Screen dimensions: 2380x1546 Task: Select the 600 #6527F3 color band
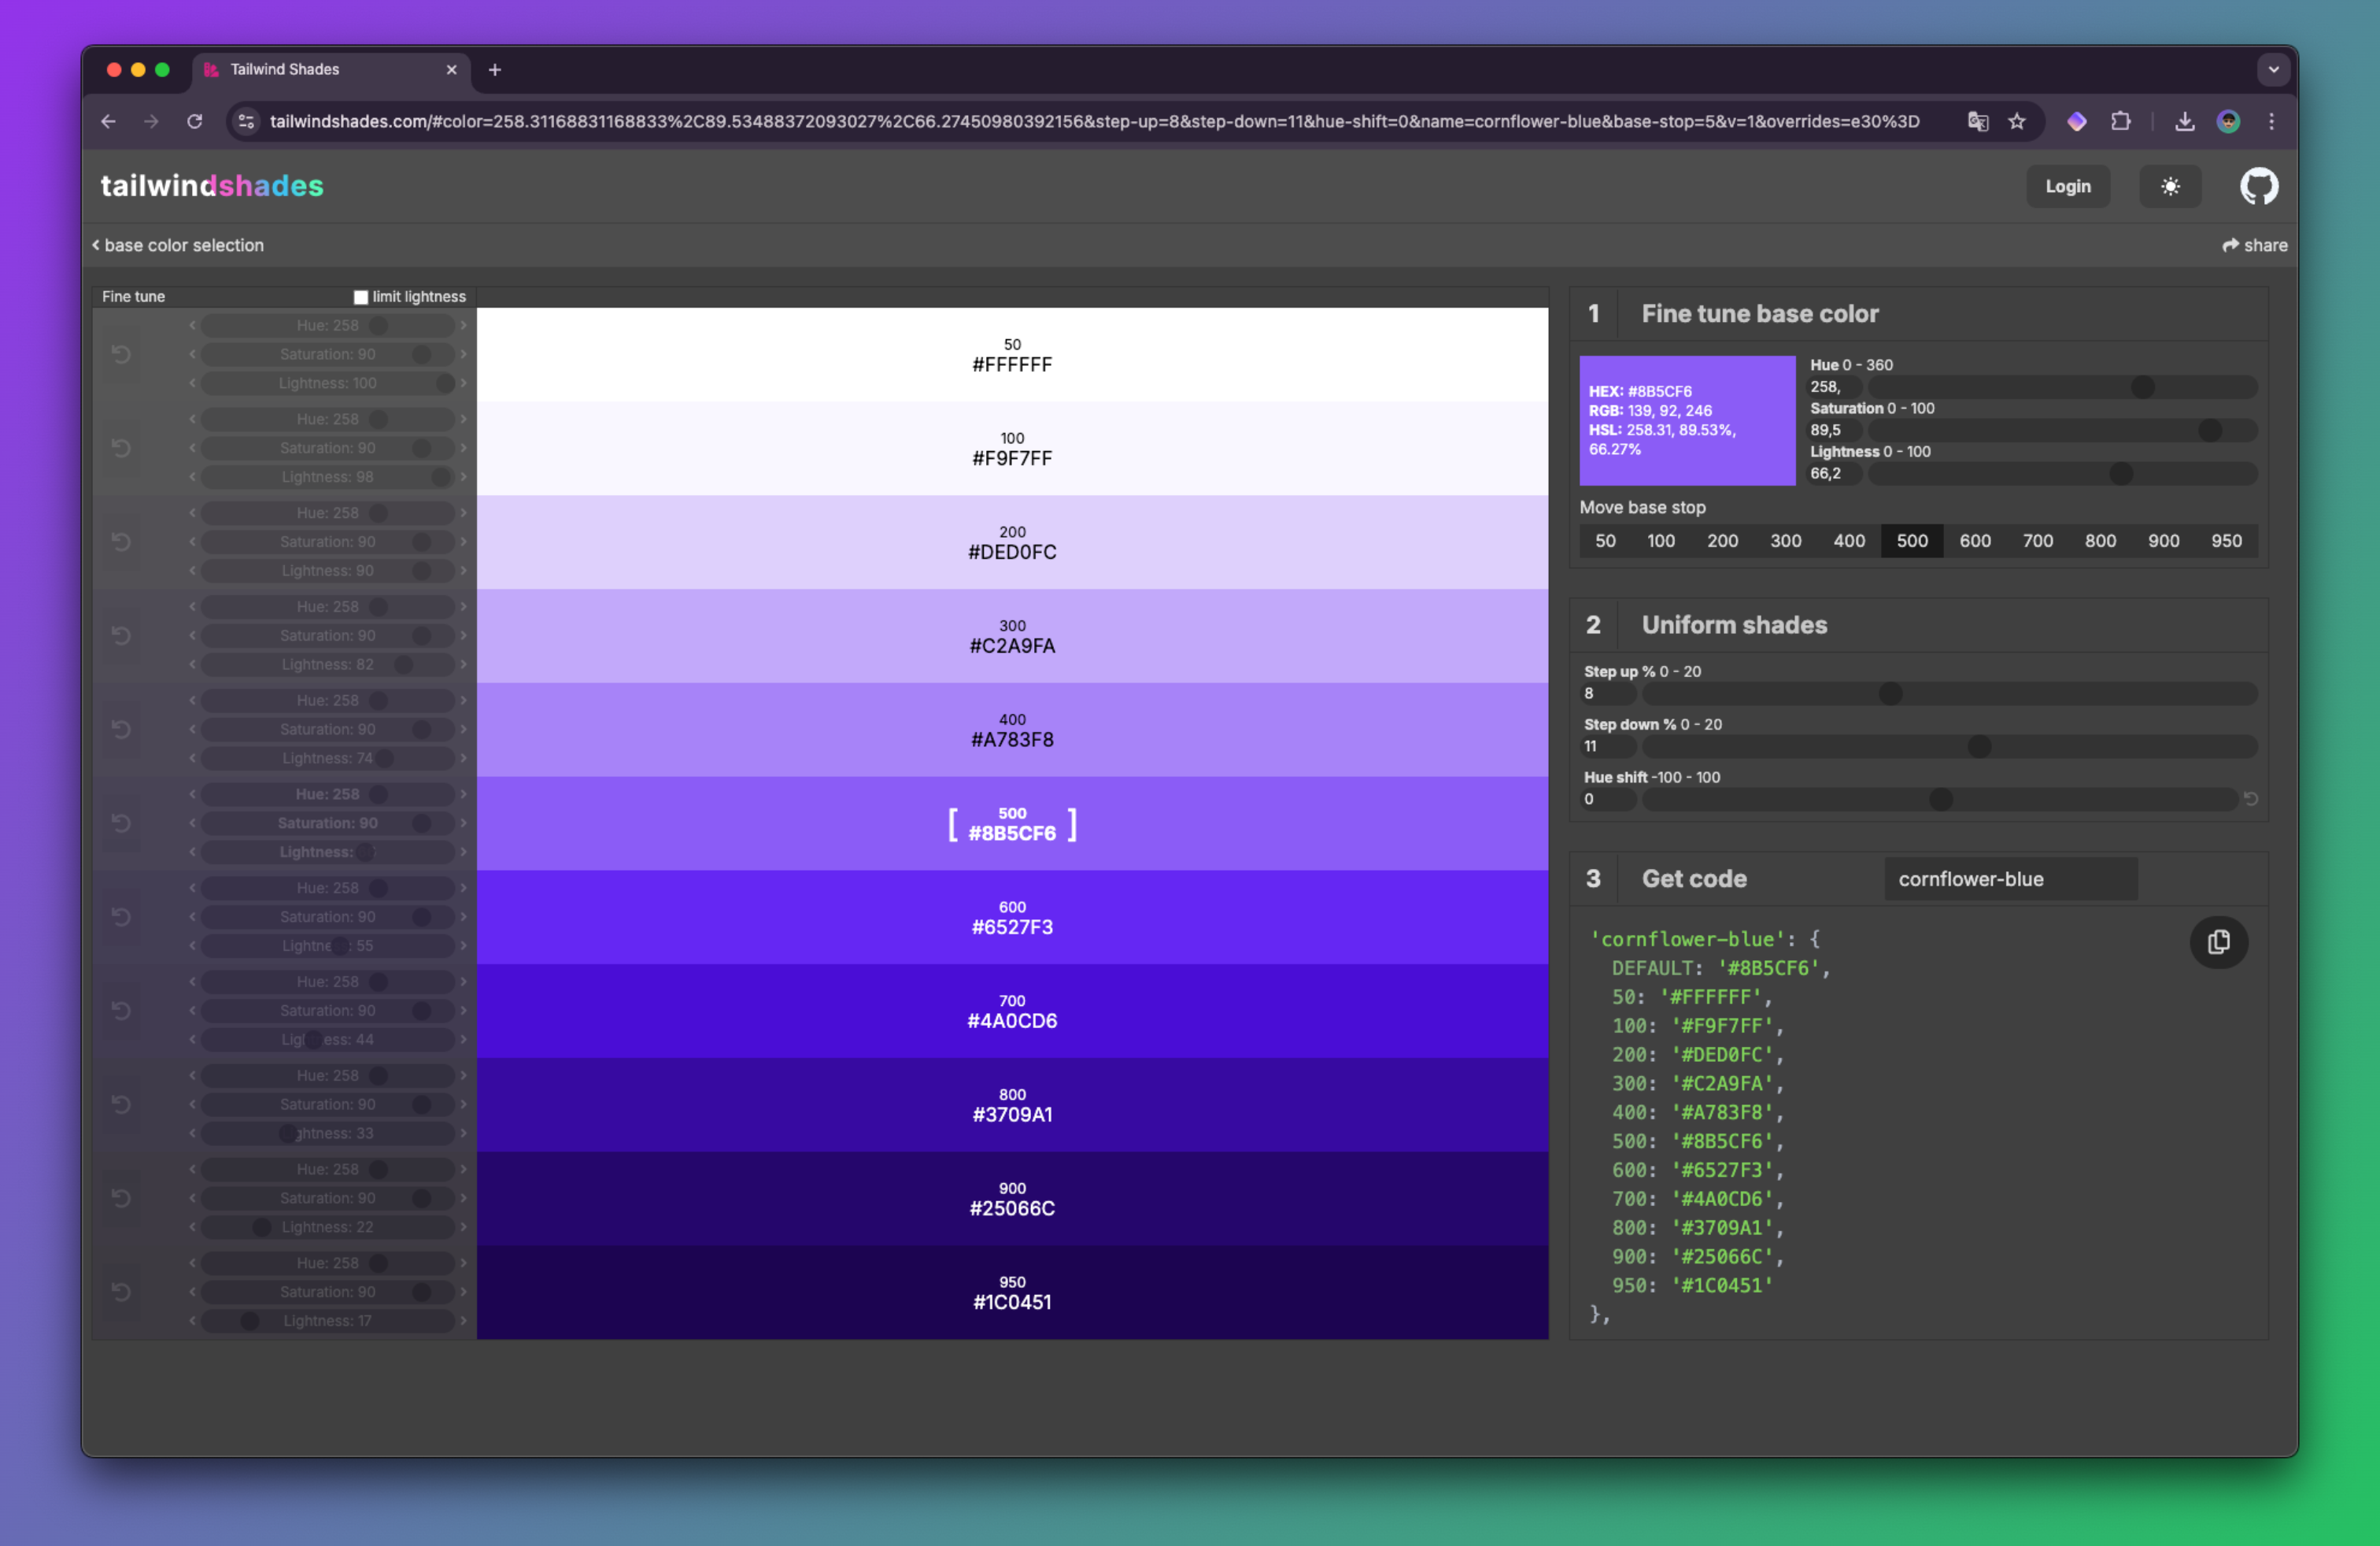1012,917
